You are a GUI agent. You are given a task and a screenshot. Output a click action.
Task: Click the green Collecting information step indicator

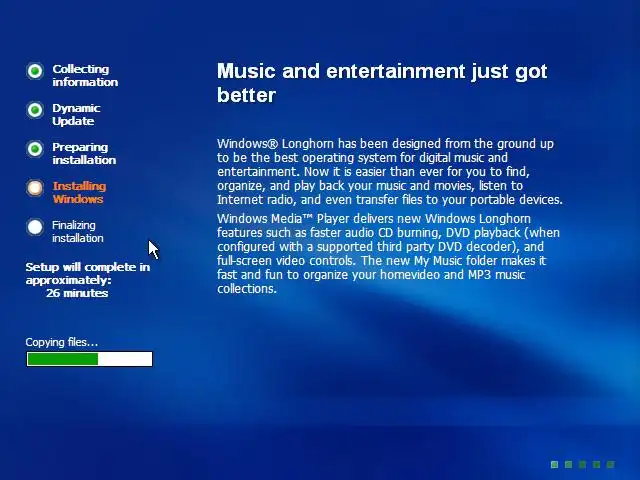coord(35,71)
